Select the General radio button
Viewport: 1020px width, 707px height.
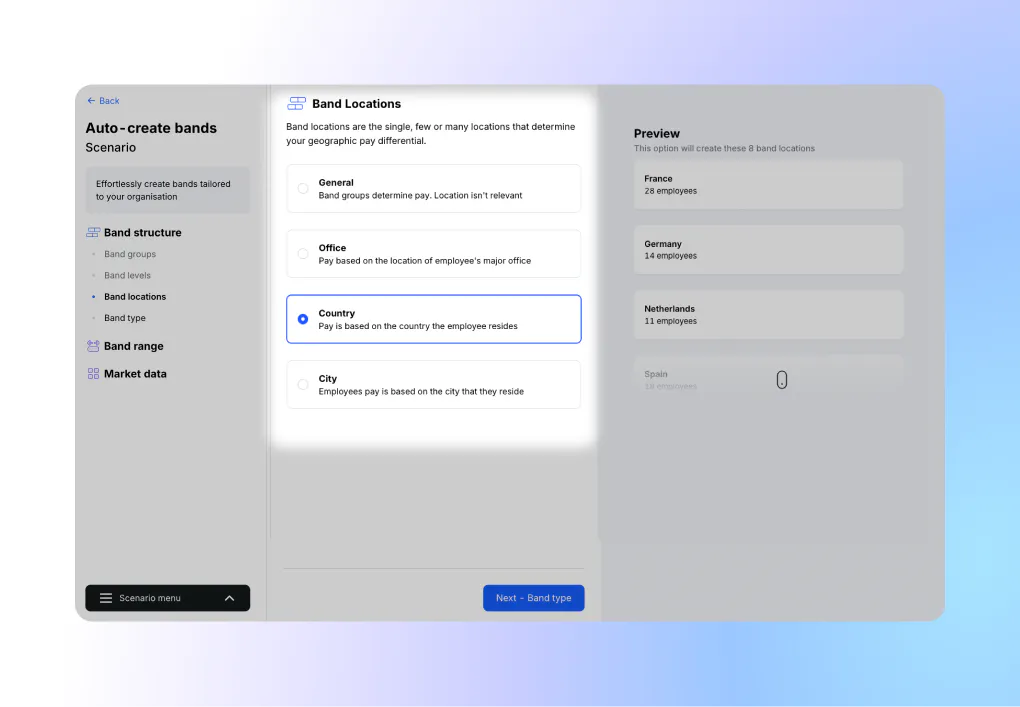tap(303, 189)
